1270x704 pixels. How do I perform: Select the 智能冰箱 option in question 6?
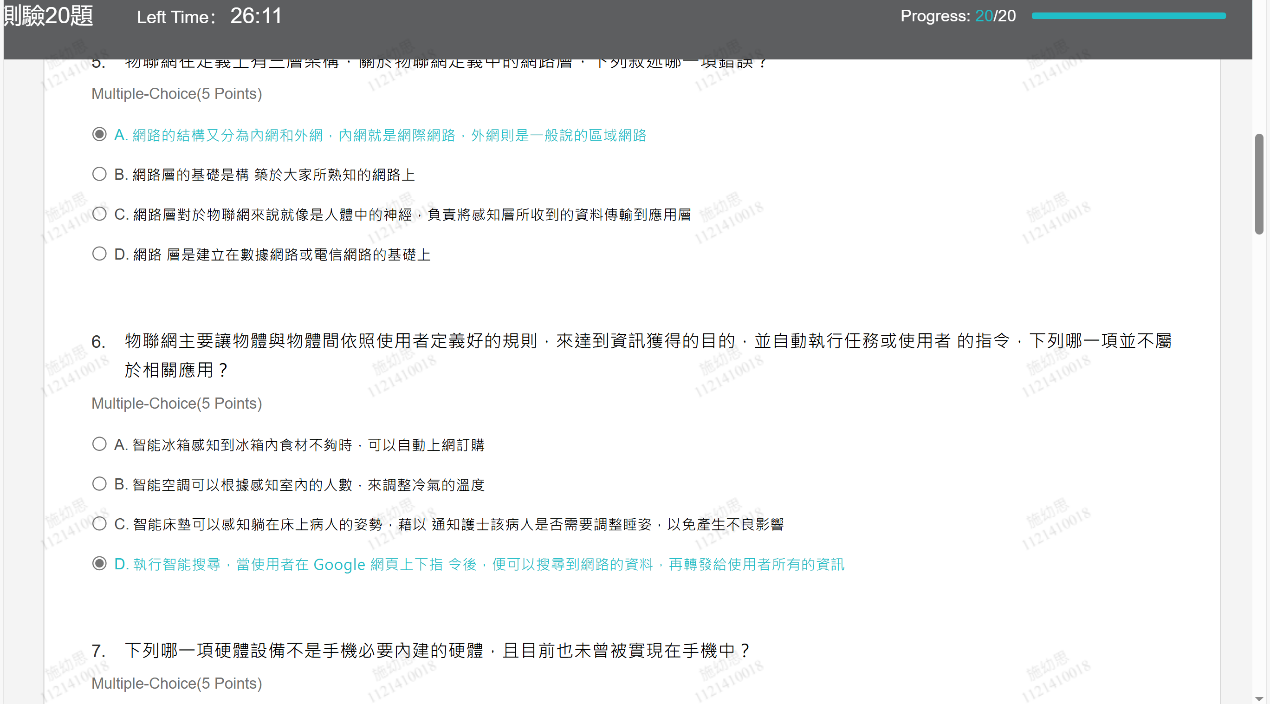point(99,444)
